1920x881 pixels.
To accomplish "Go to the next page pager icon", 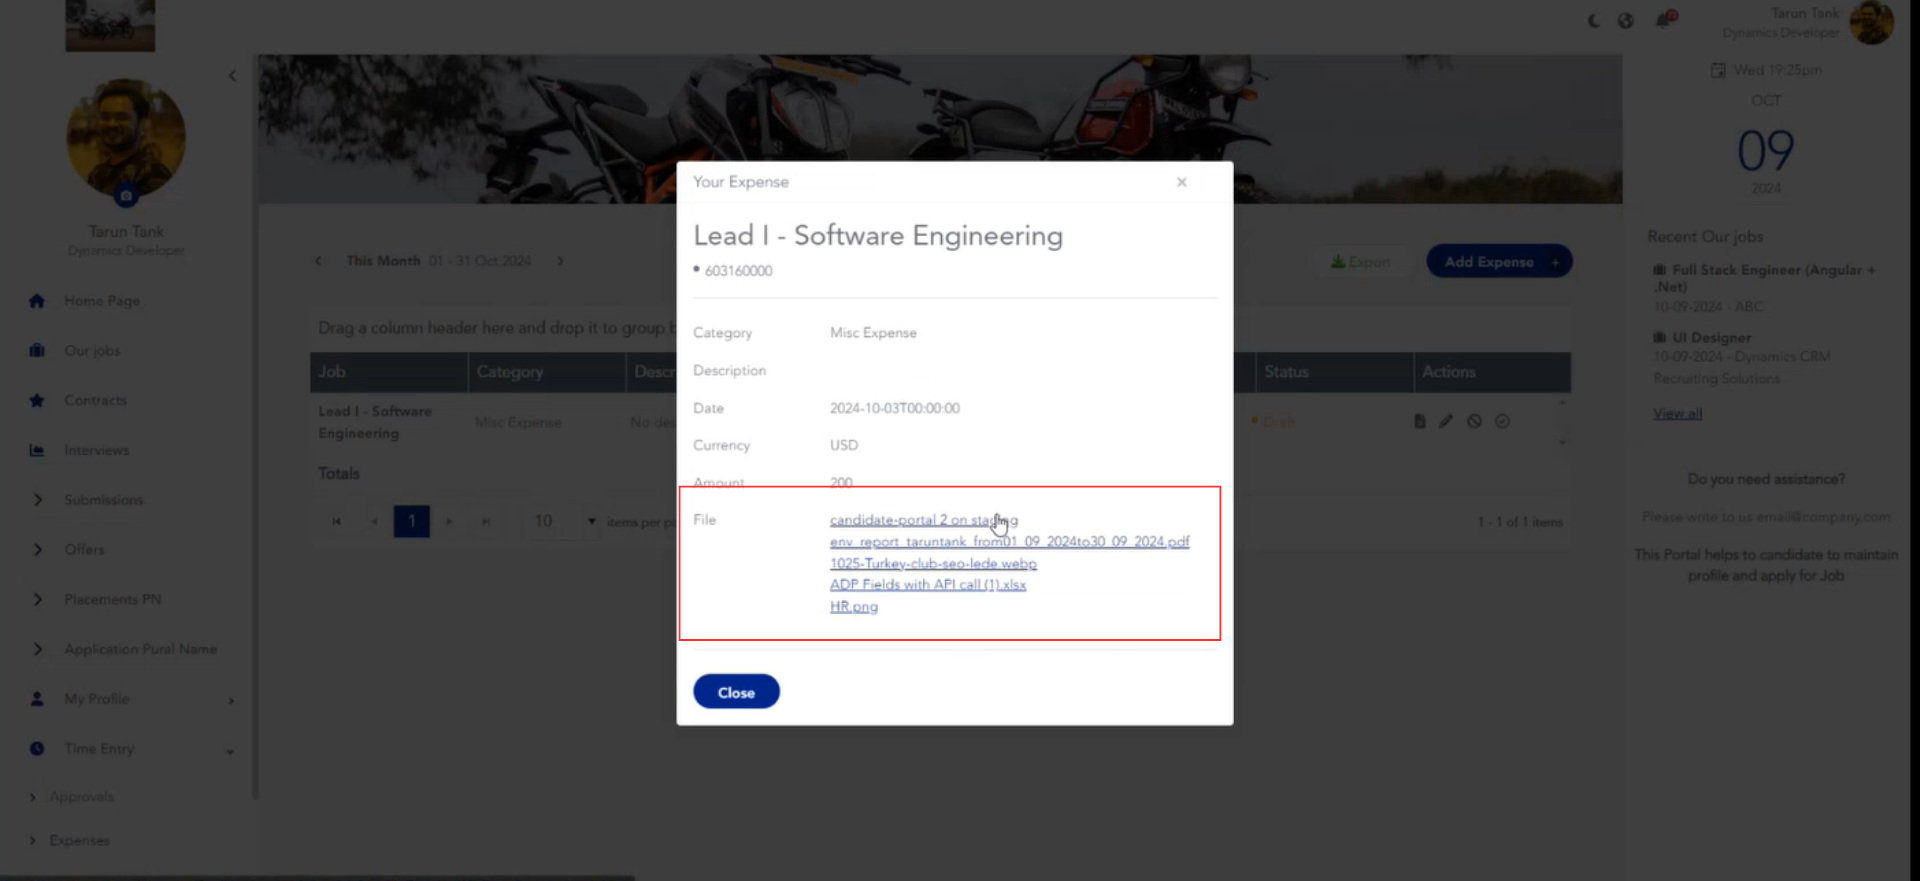I will click(x=449, y=522).
